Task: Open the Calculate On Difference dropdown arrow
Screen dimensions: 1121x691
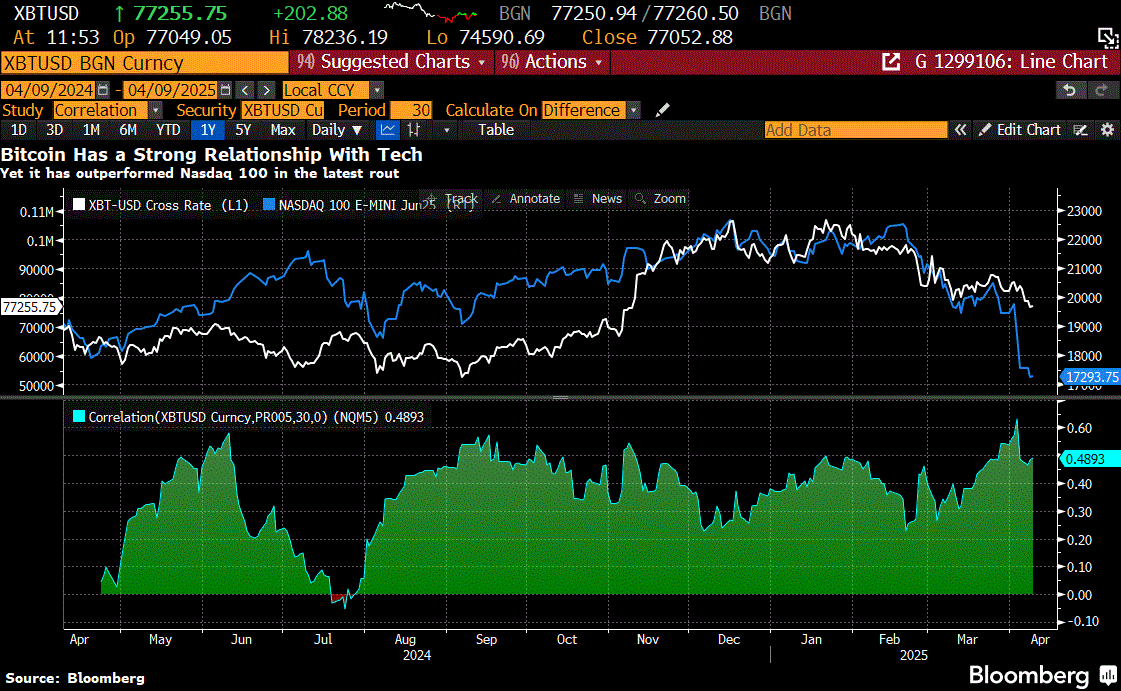Action: click(x=633, y=110)
